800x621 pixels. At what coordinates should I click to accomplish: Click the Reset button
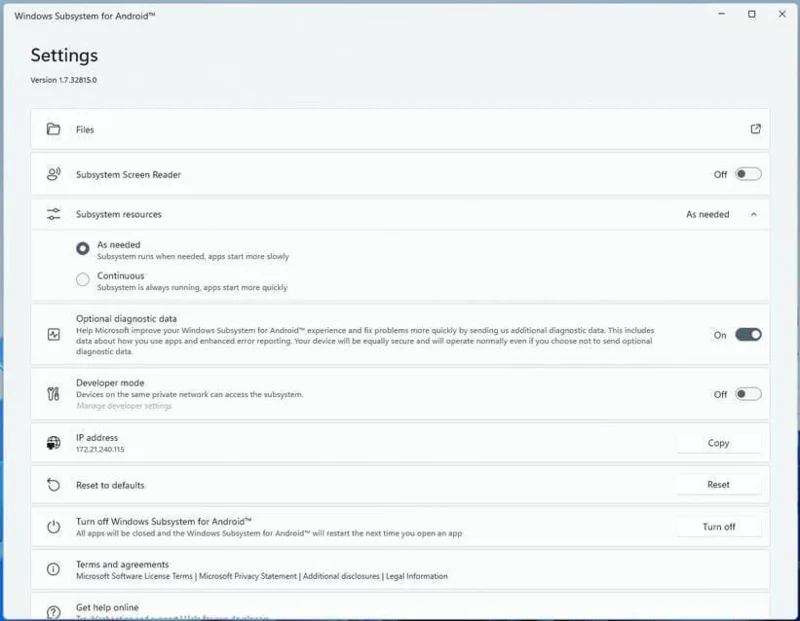click(x=718, y=485)
